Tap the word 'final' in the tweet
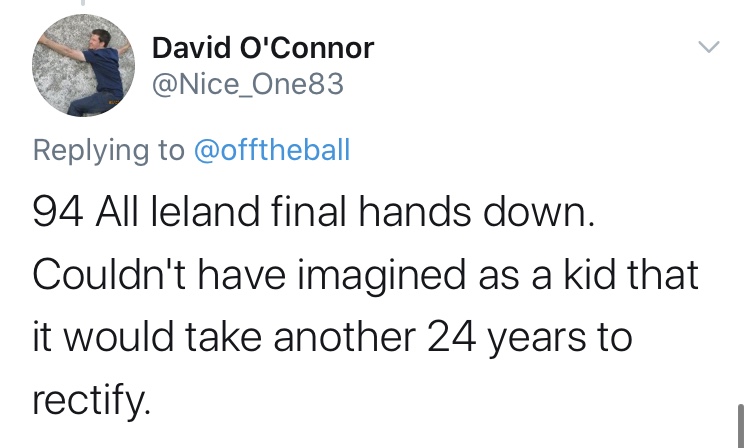The height and width of the screenshot is (448, 750). tap(309, 211)
